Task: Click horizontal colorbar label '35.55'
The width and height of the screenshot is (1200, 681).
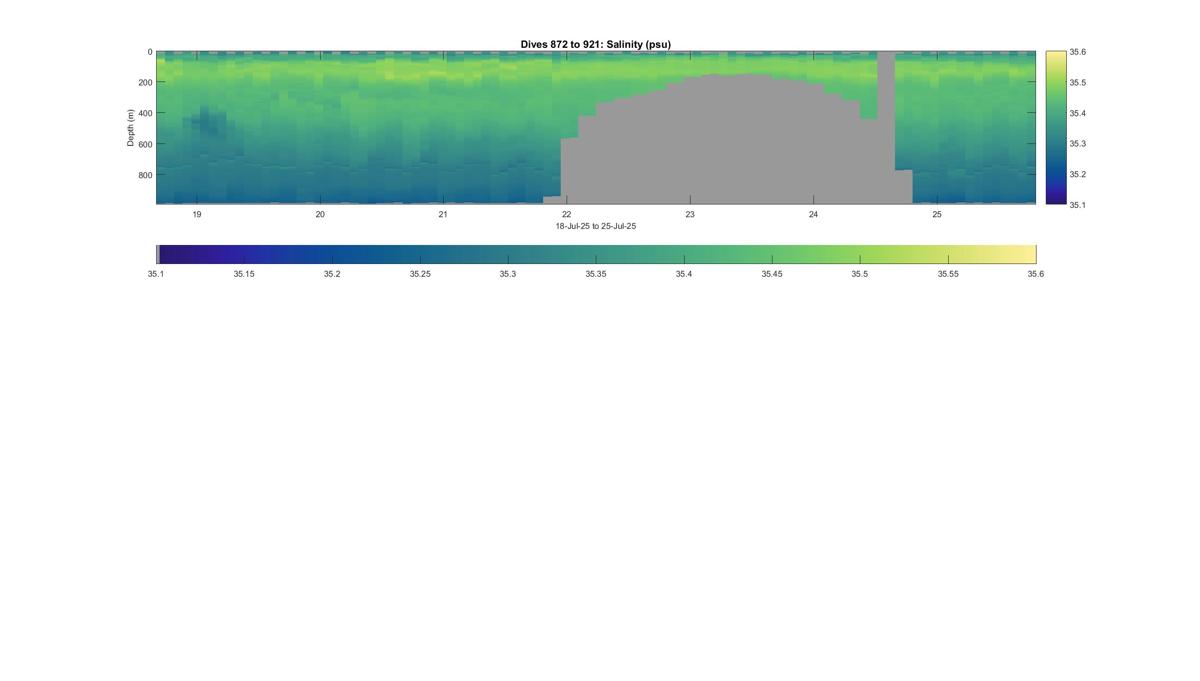Action: click(948, 273)
